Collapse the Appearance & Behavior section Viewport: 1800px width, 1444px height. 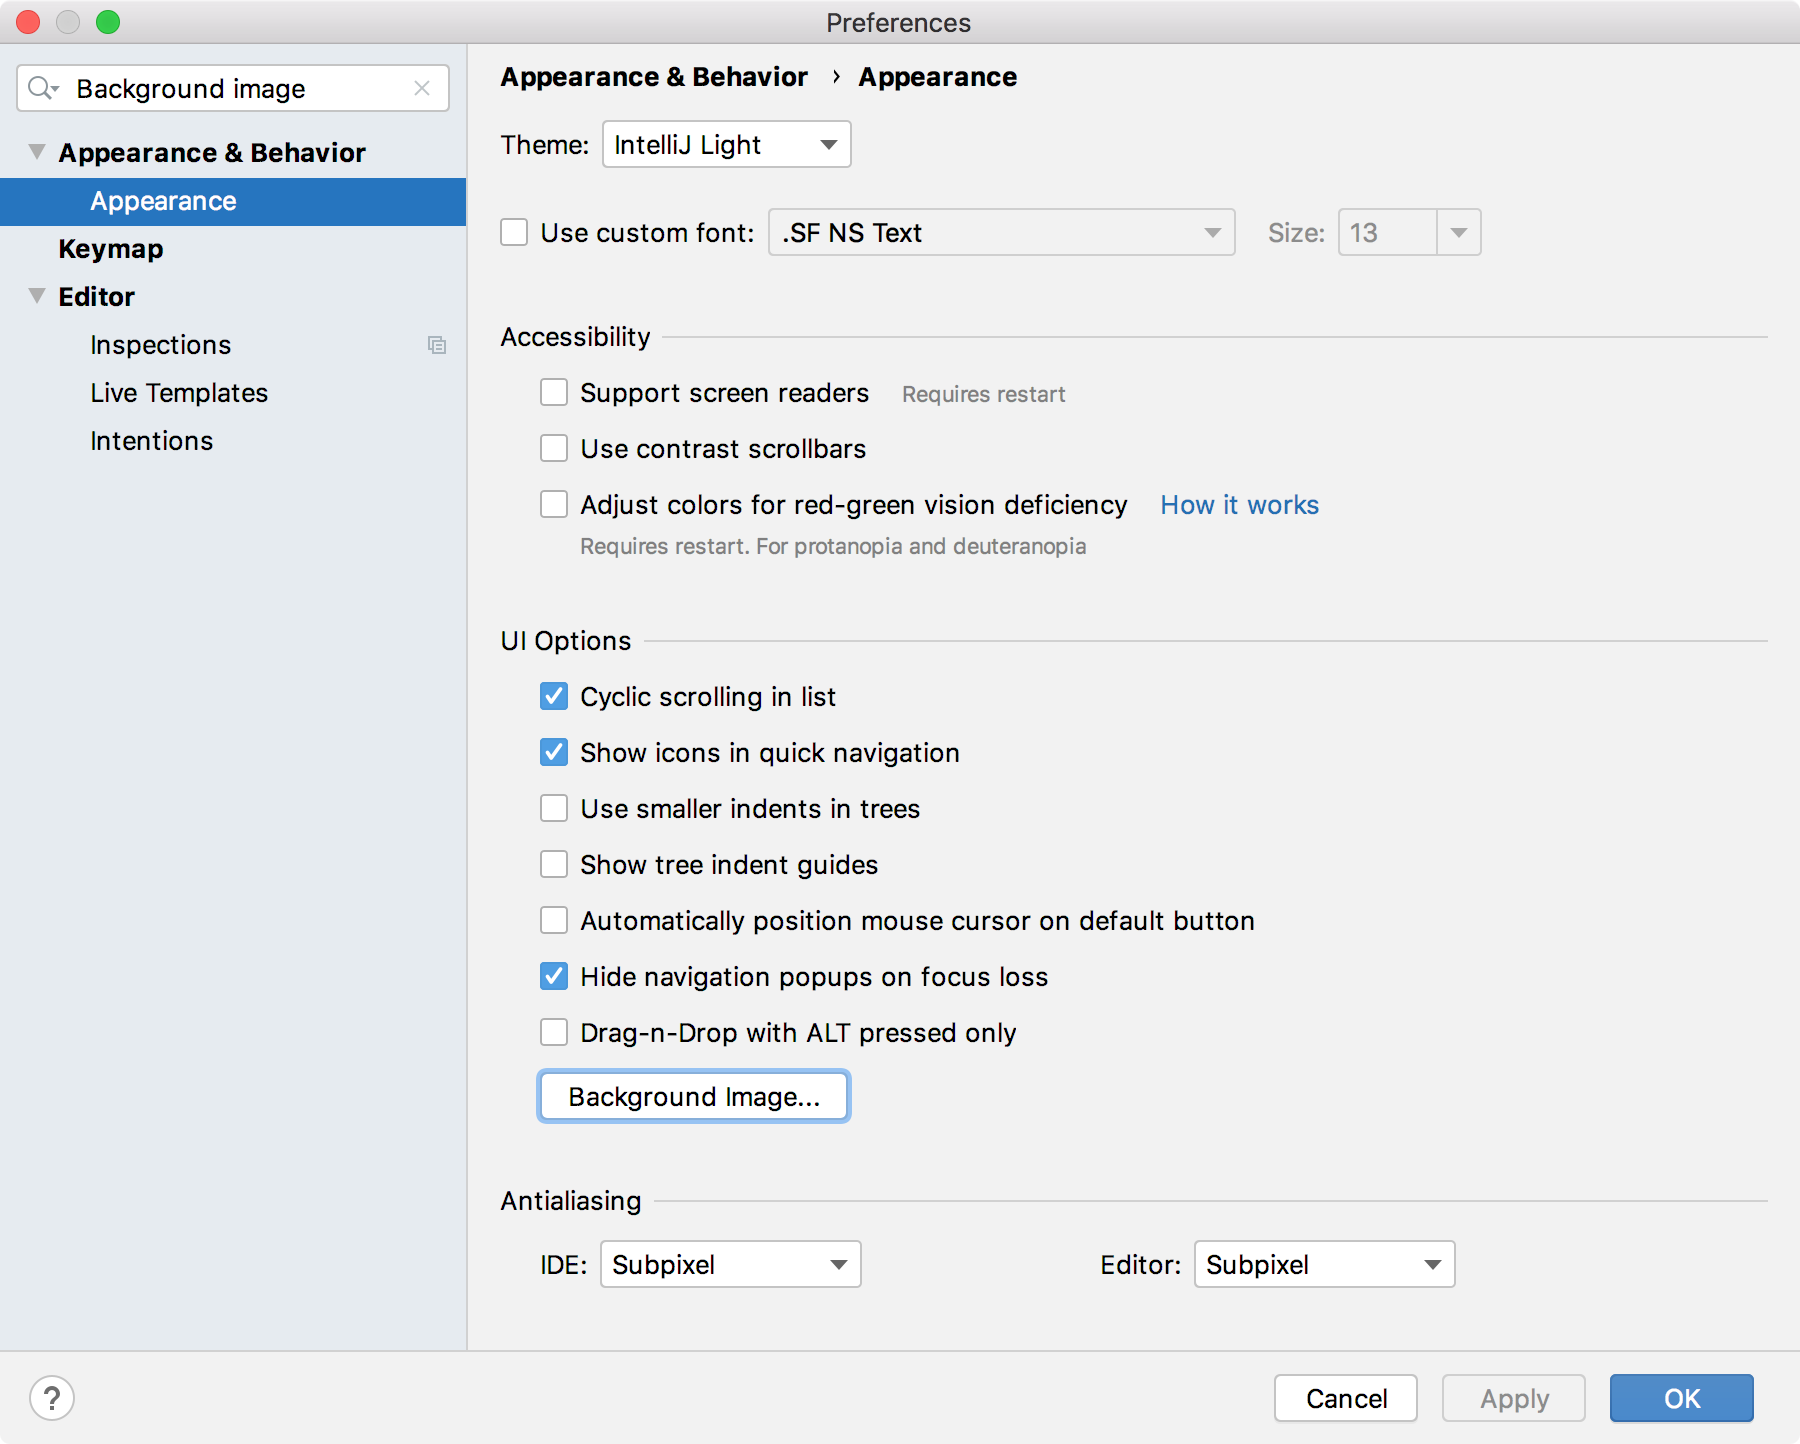click(x=36, y=151)
